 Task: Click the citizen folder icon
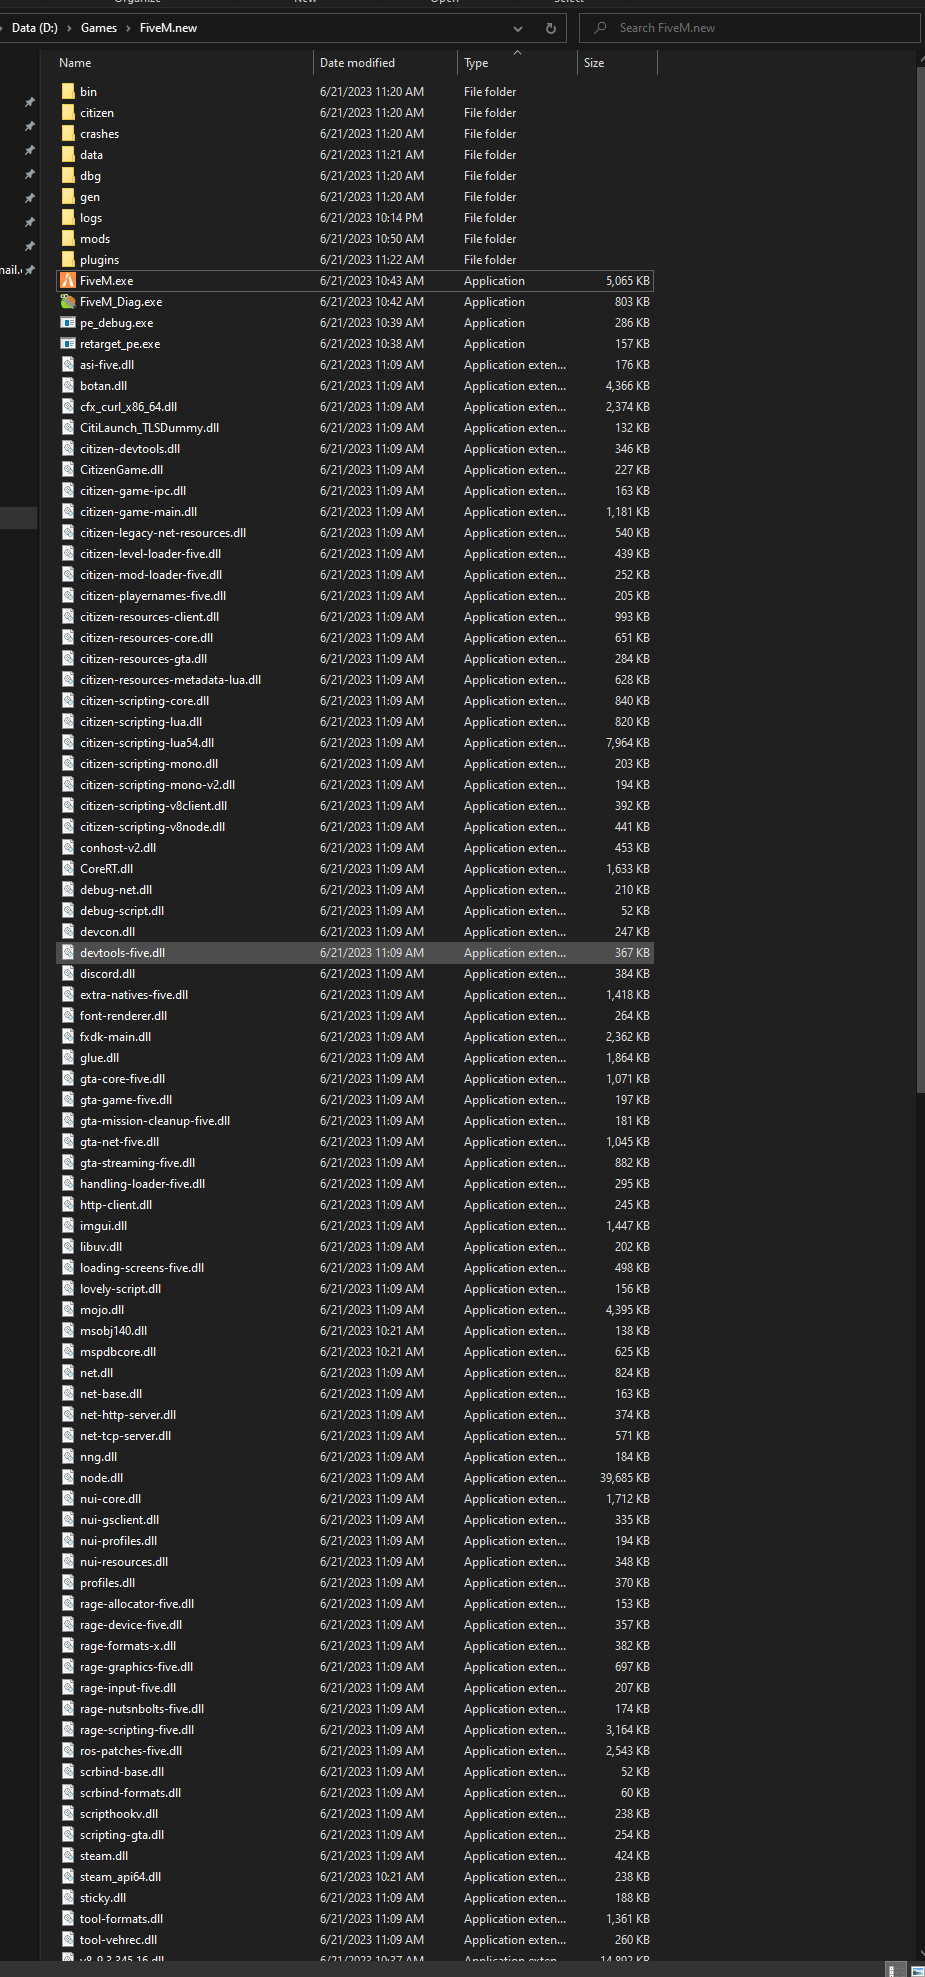[x=68, y=113]
